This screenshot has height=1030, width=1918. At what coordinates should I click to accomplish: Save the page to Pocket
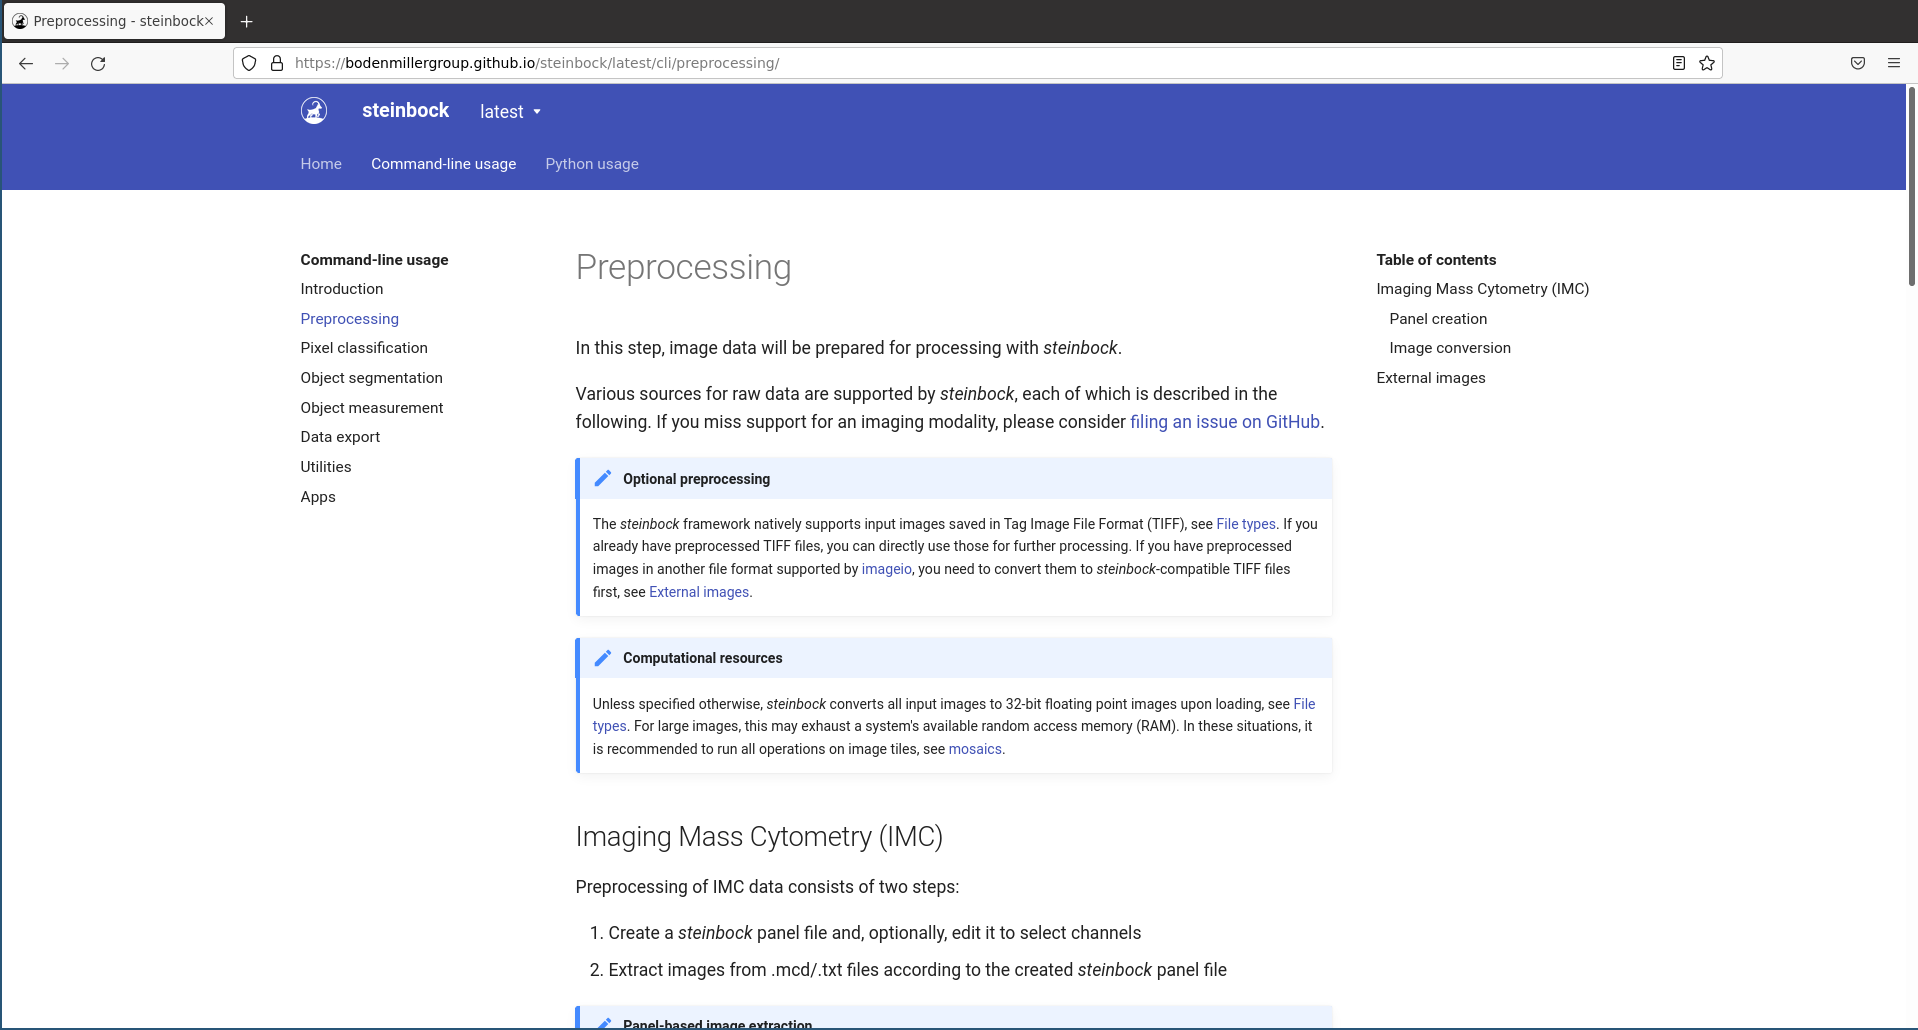[1858, 63]
